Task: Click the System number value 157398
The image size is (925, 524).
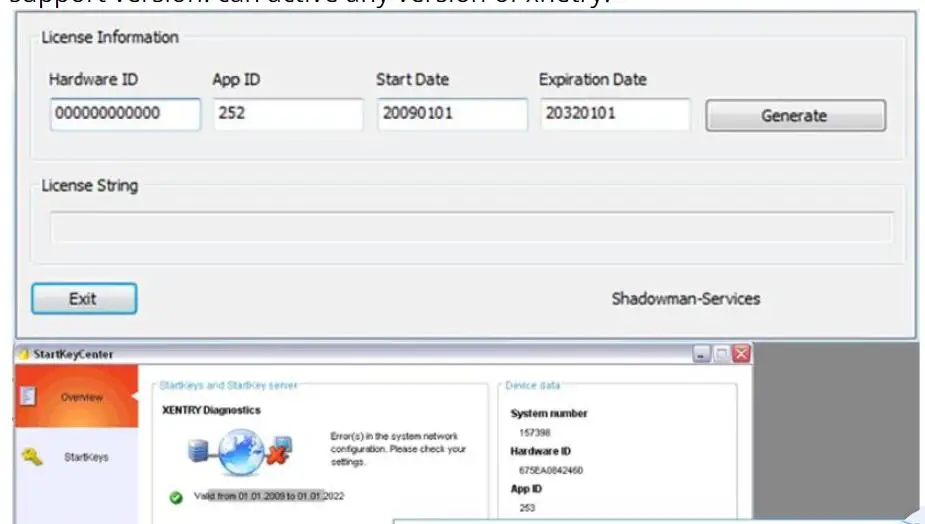Action: (534, 433)
